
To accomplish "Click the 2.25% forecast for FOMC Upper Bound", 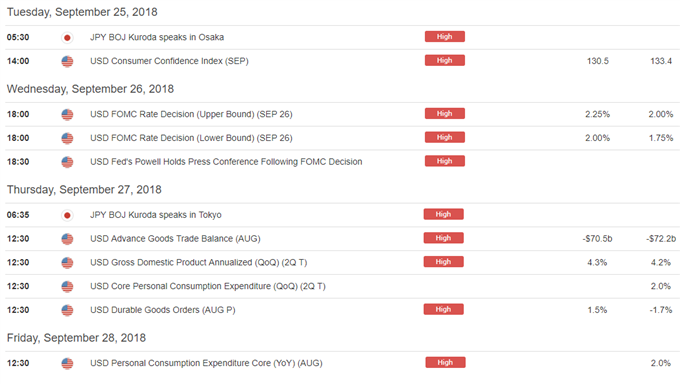I will click(597, 114).
